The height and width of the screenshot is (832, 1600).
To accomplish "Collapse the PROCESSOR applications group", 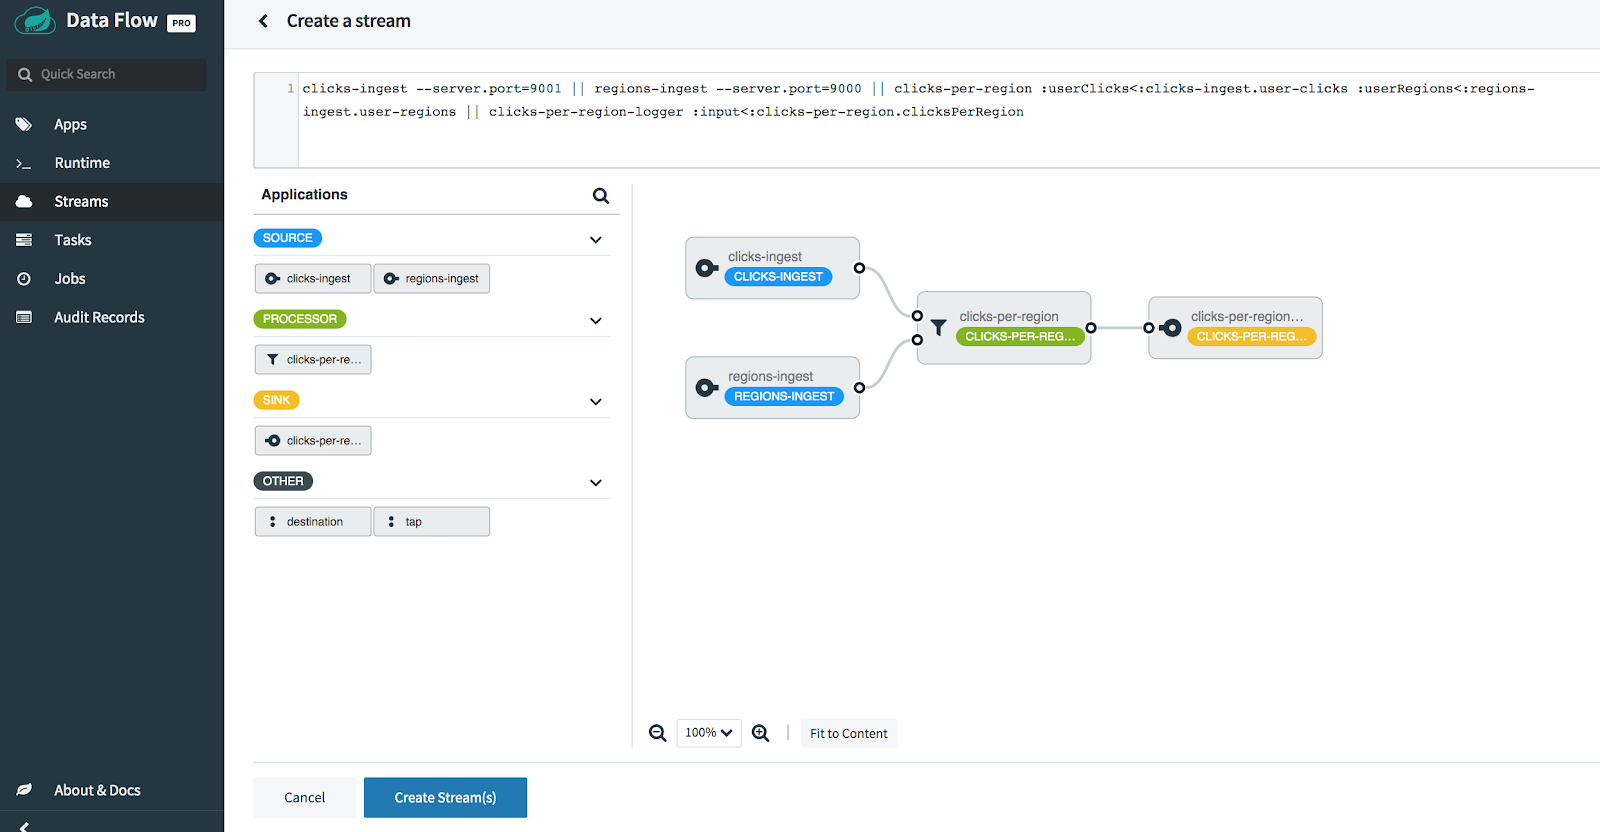I will [x=596, y=321].
